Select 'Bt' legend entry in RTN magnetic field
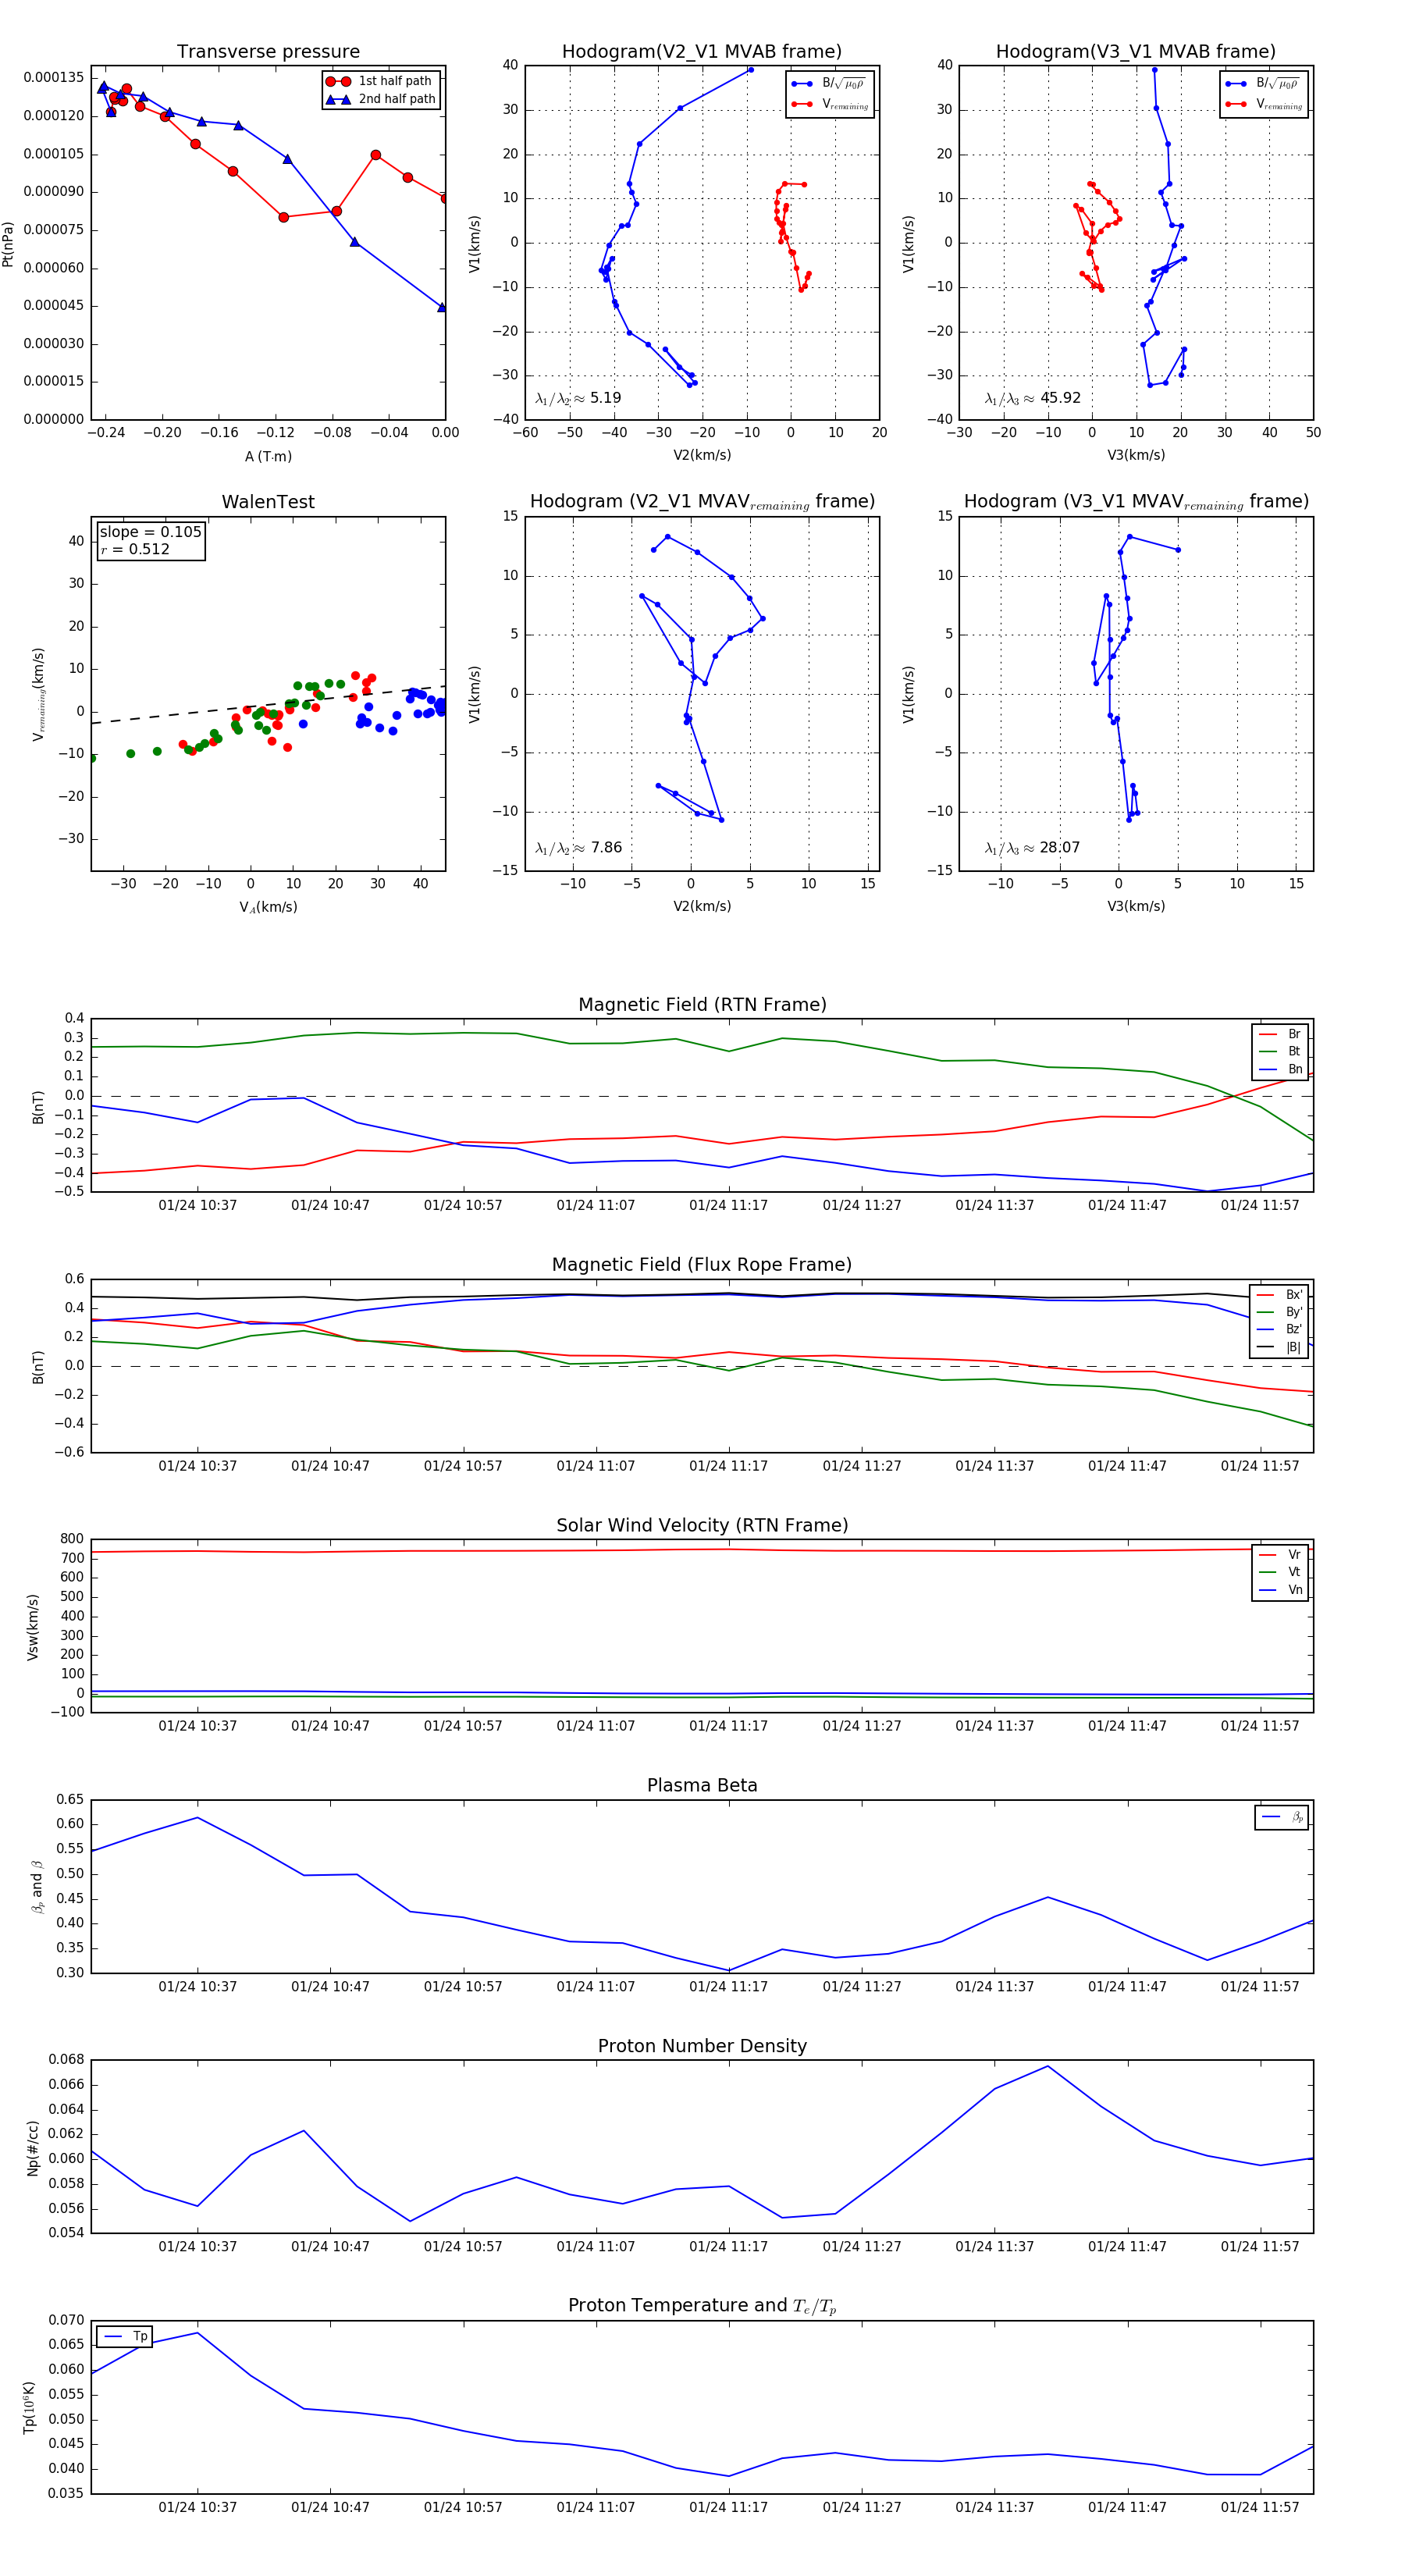Viewport: 1405px width, 2576px height. click(1281, 1051)
